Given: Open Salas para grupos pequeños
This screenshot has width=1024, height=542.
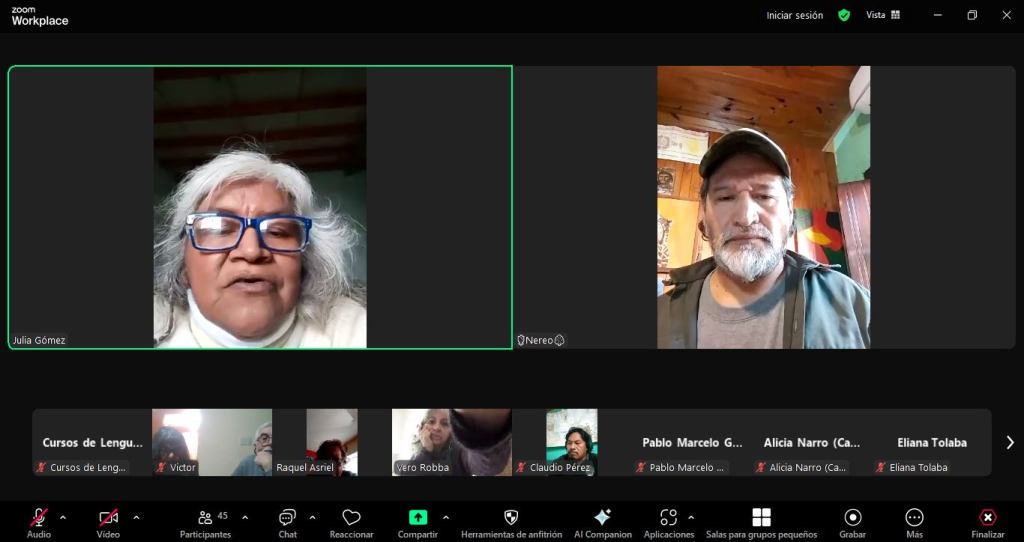Looking at the screenshot, I should click(x=761, y=517).
